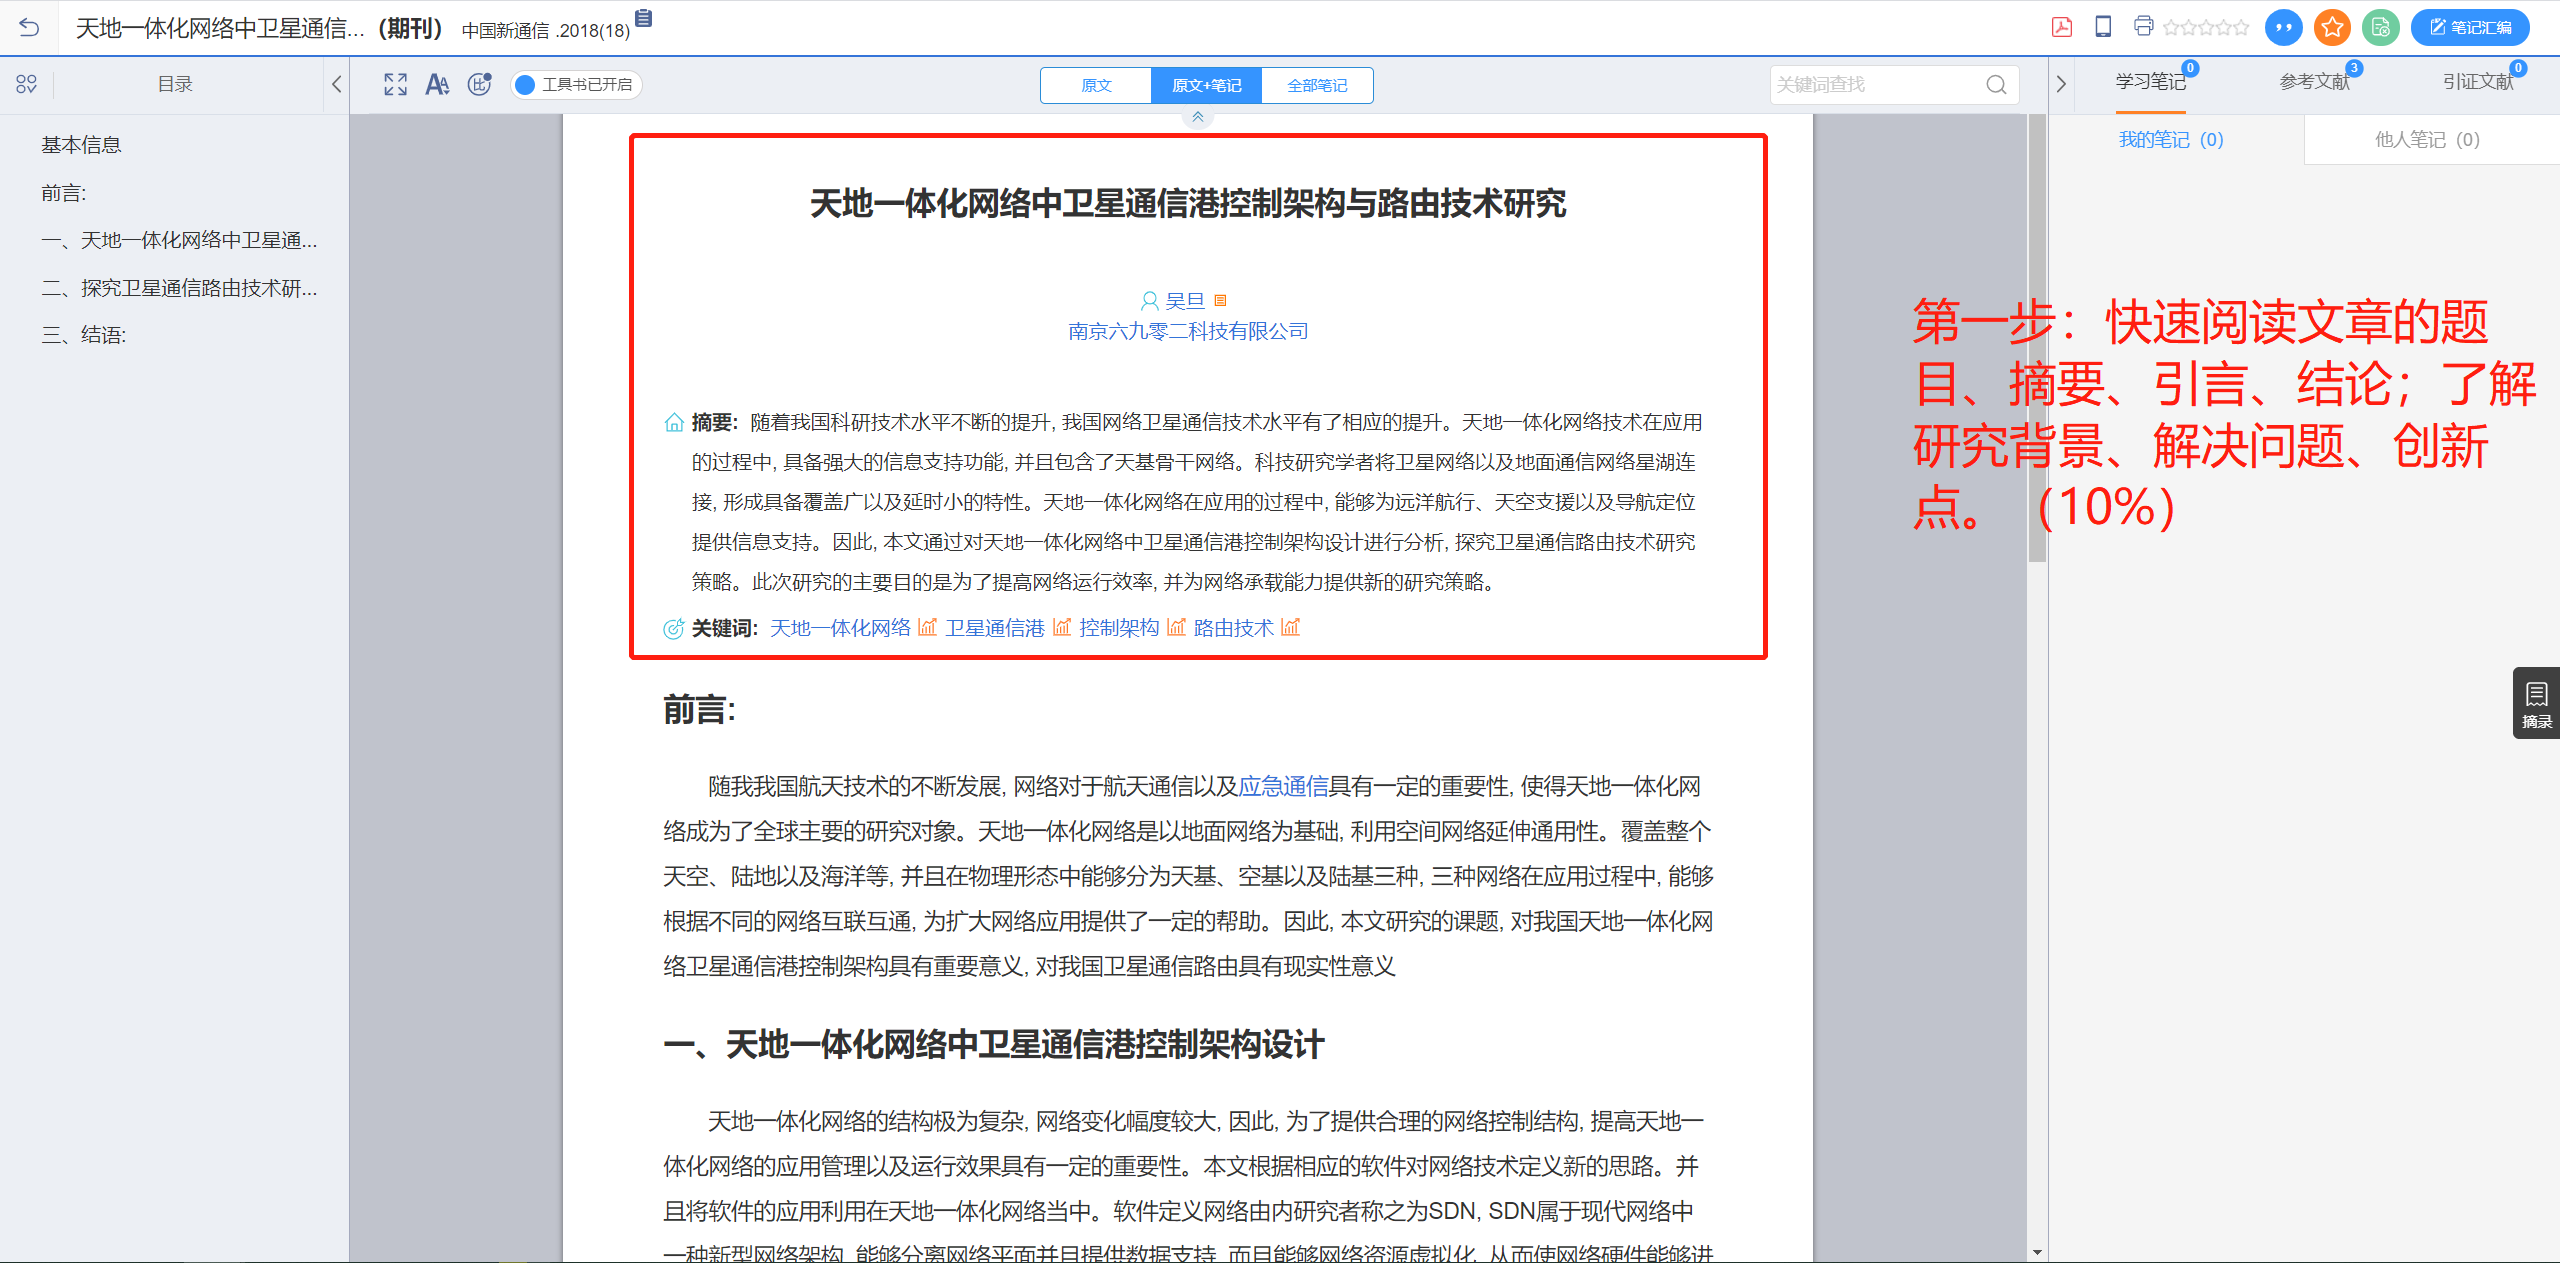Click the grid layout icon beside 目录
The image size is (2560, 1263).
[x=27, y=84]
